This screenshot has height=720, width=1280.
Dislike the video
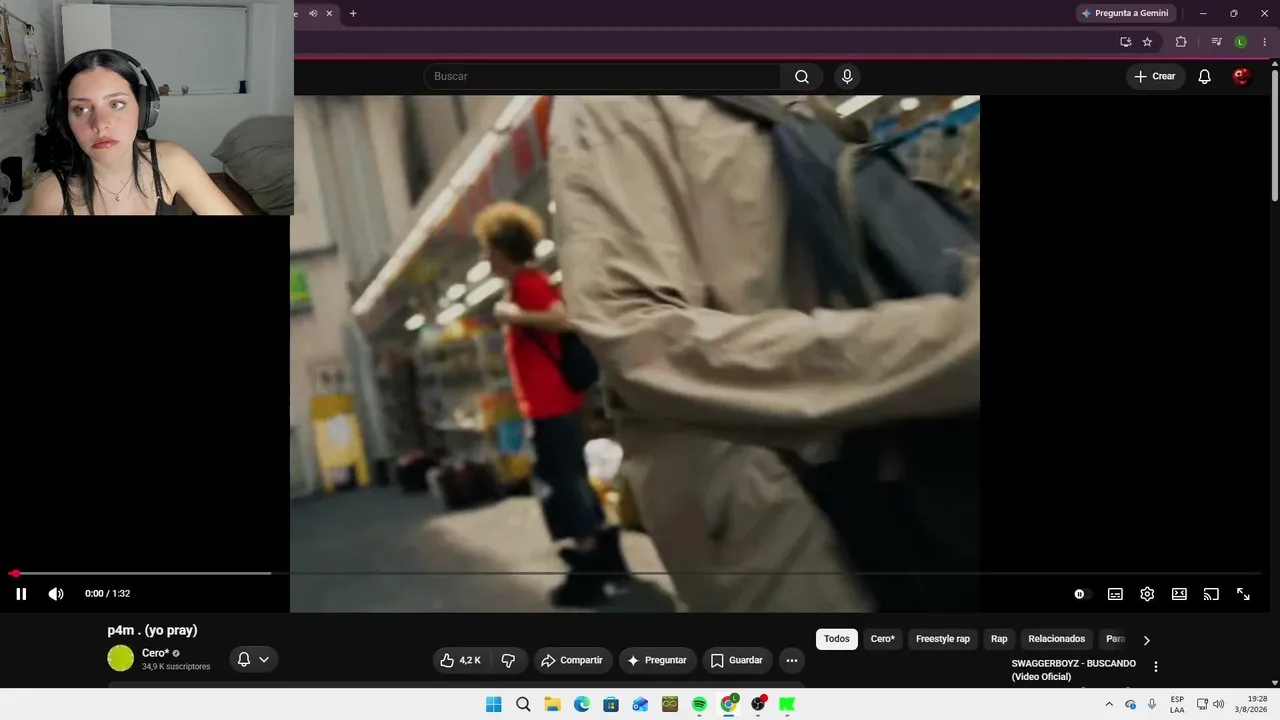[x=508, y=660]
